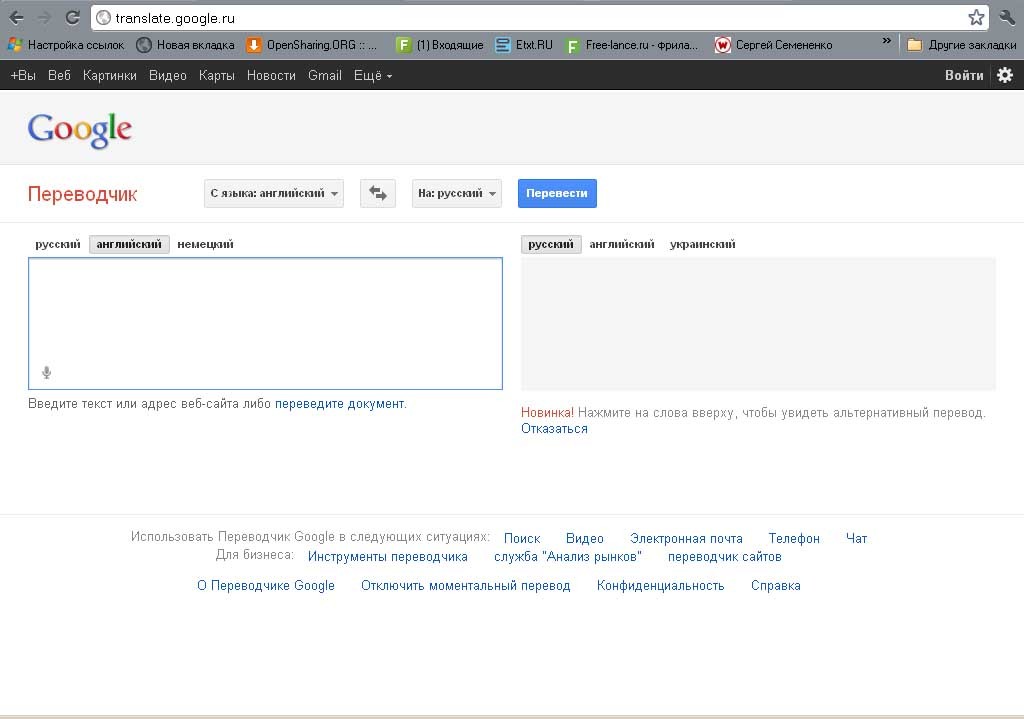Open the Чат link

click(856, 538)
